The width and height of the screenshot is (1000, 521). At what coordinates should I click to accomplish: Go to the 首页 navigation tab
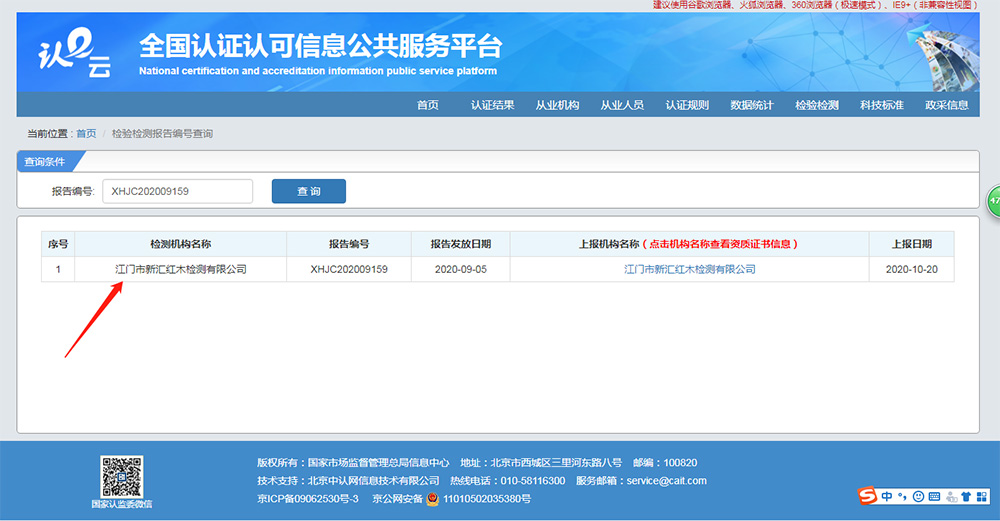coord(428,105)
